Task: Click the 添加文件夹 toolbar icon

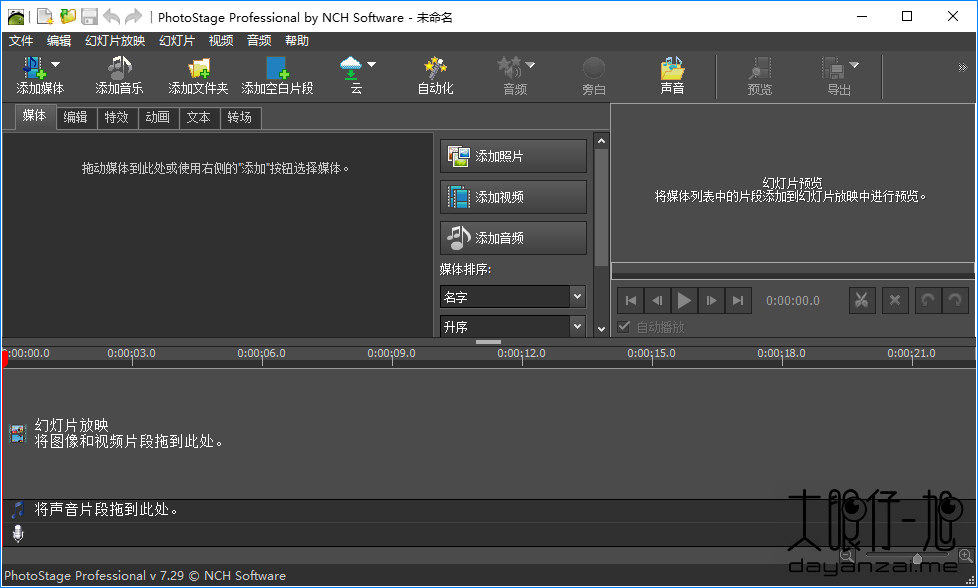Action: tap(198, 68)
